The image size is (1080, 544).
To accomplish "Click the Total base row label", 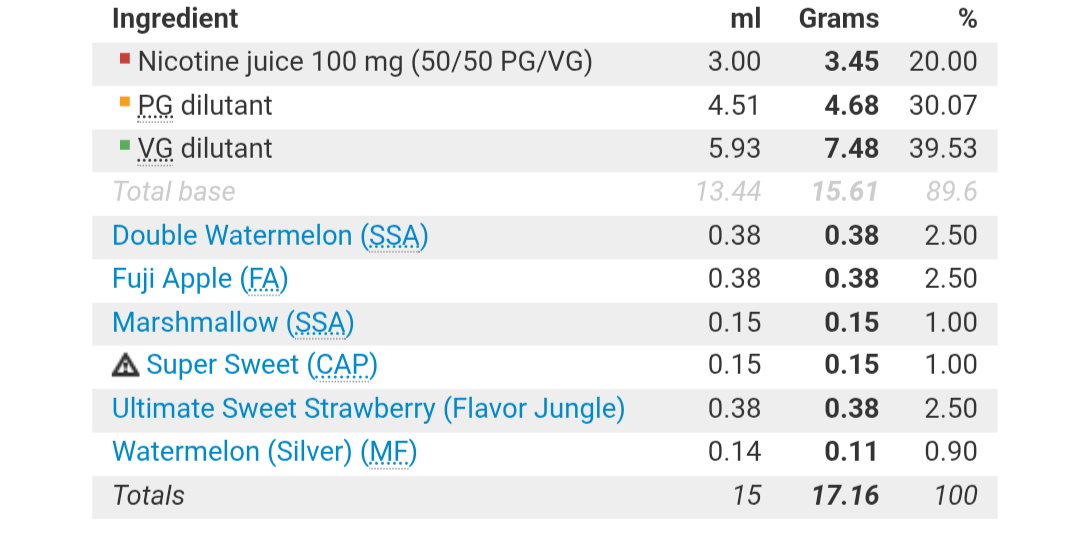I will point(174,192).
